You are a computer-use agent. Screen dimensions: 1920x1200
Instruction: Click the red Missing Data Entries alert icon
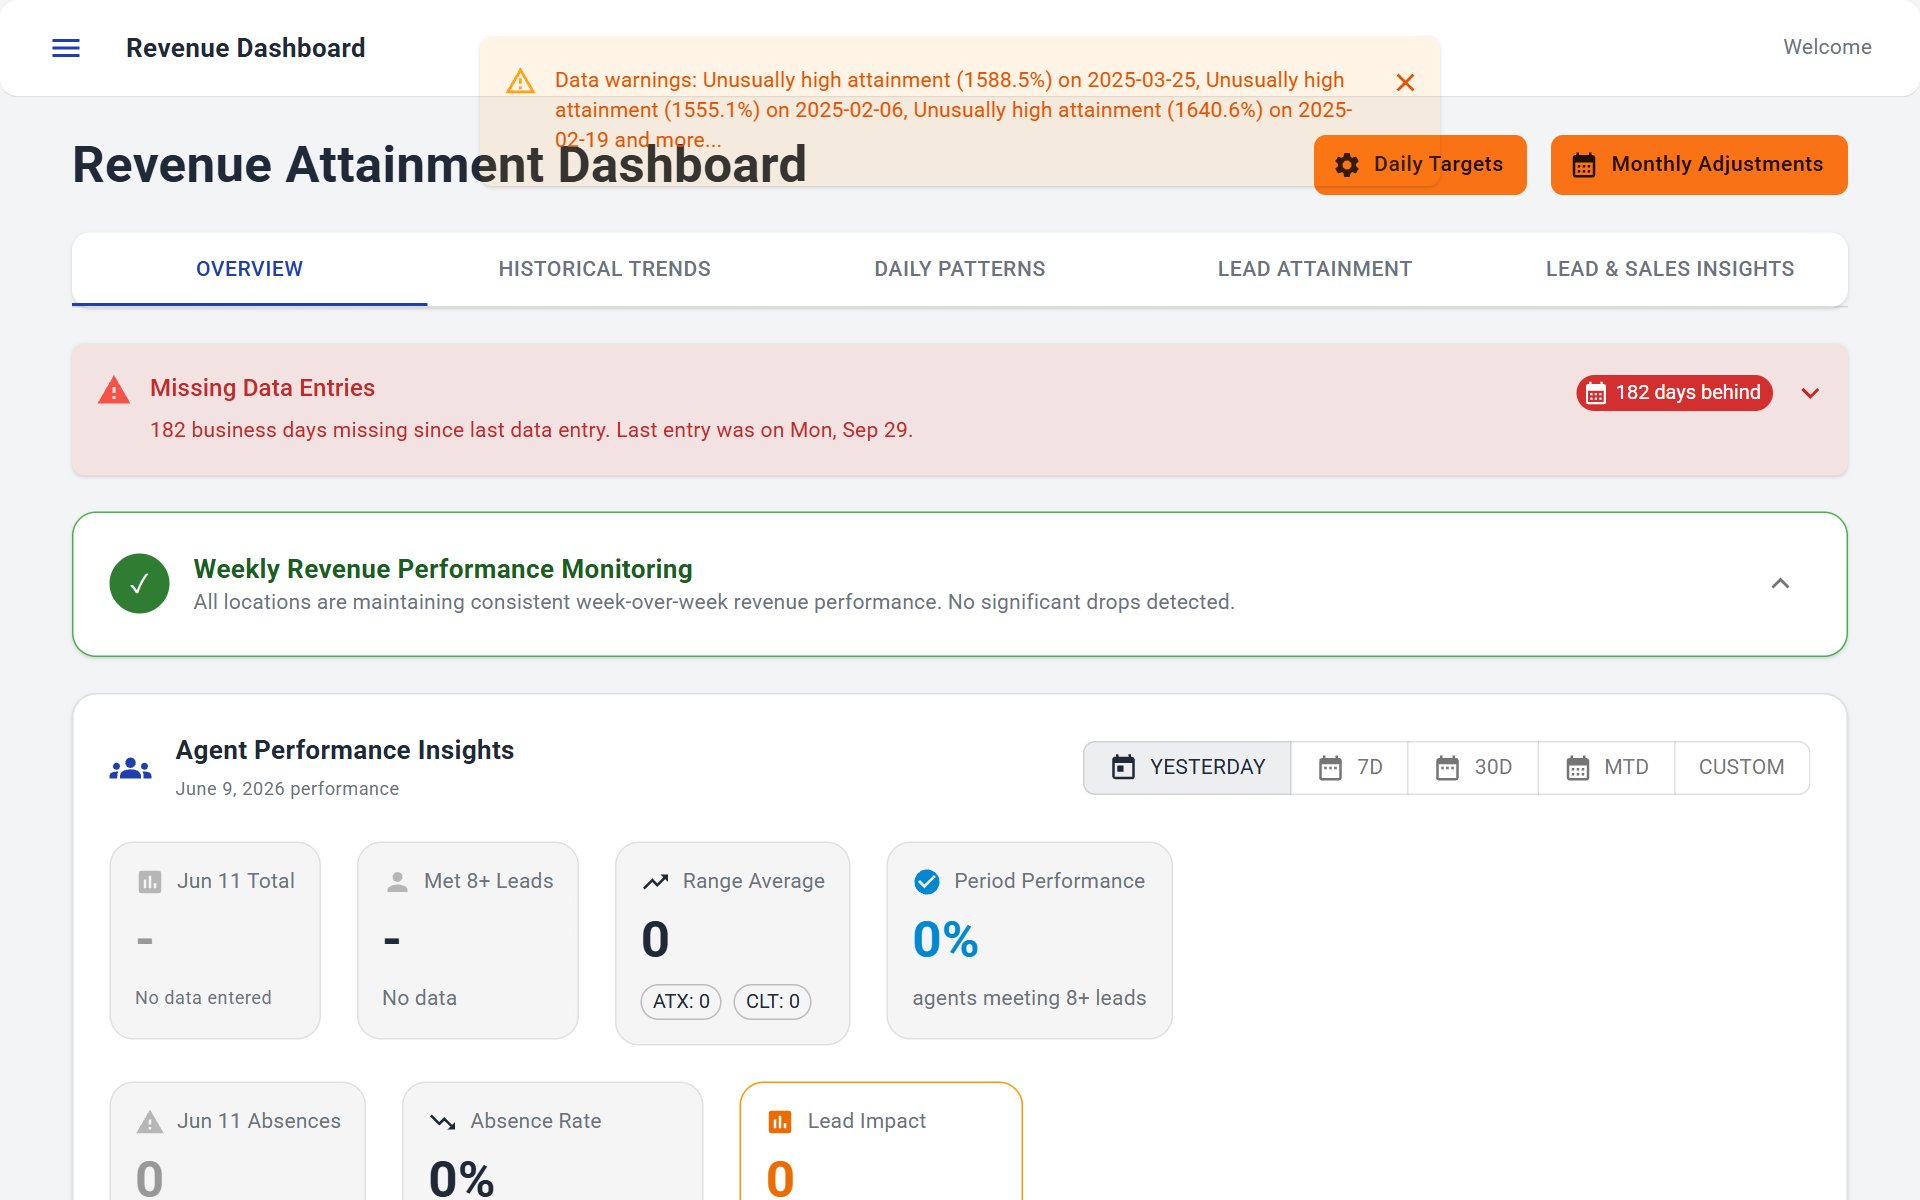click(114, 390)
